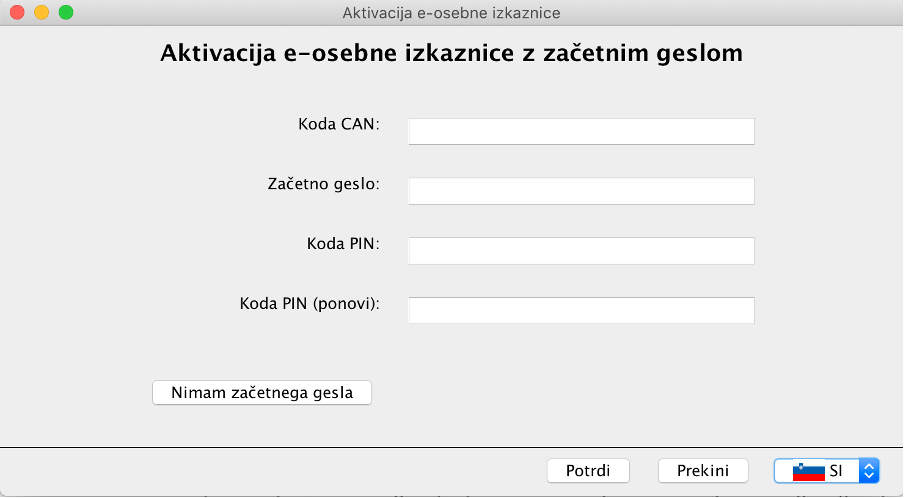Screen dimensions: 904x498
Task: Minimize the window with the yellow button
Action: pyautogui.click(x=42, y=12)
